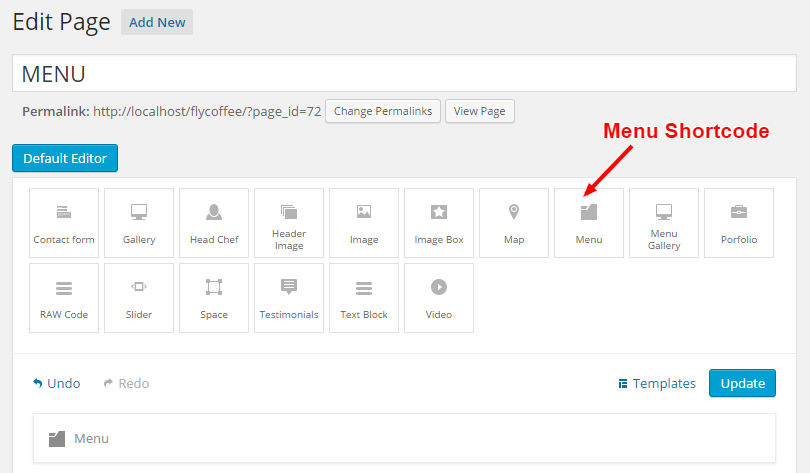Insert the Video element

click(x=439, y=298)
